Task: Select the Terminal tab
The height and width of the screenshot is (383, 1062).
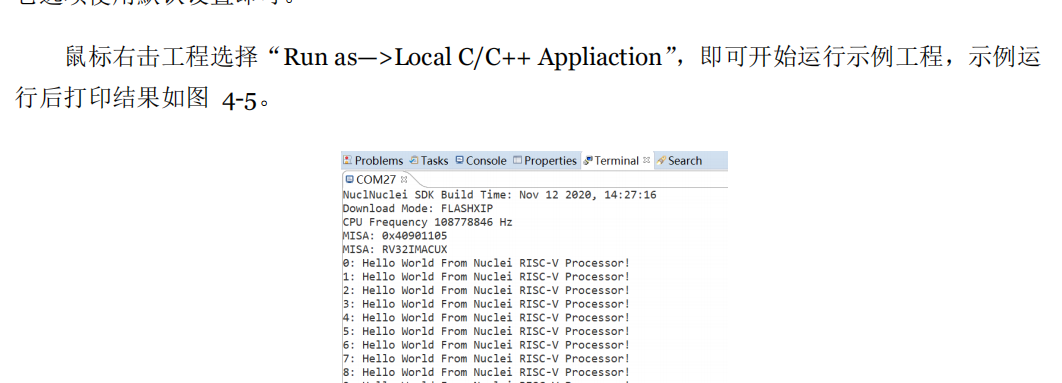Action: point(616,161)
